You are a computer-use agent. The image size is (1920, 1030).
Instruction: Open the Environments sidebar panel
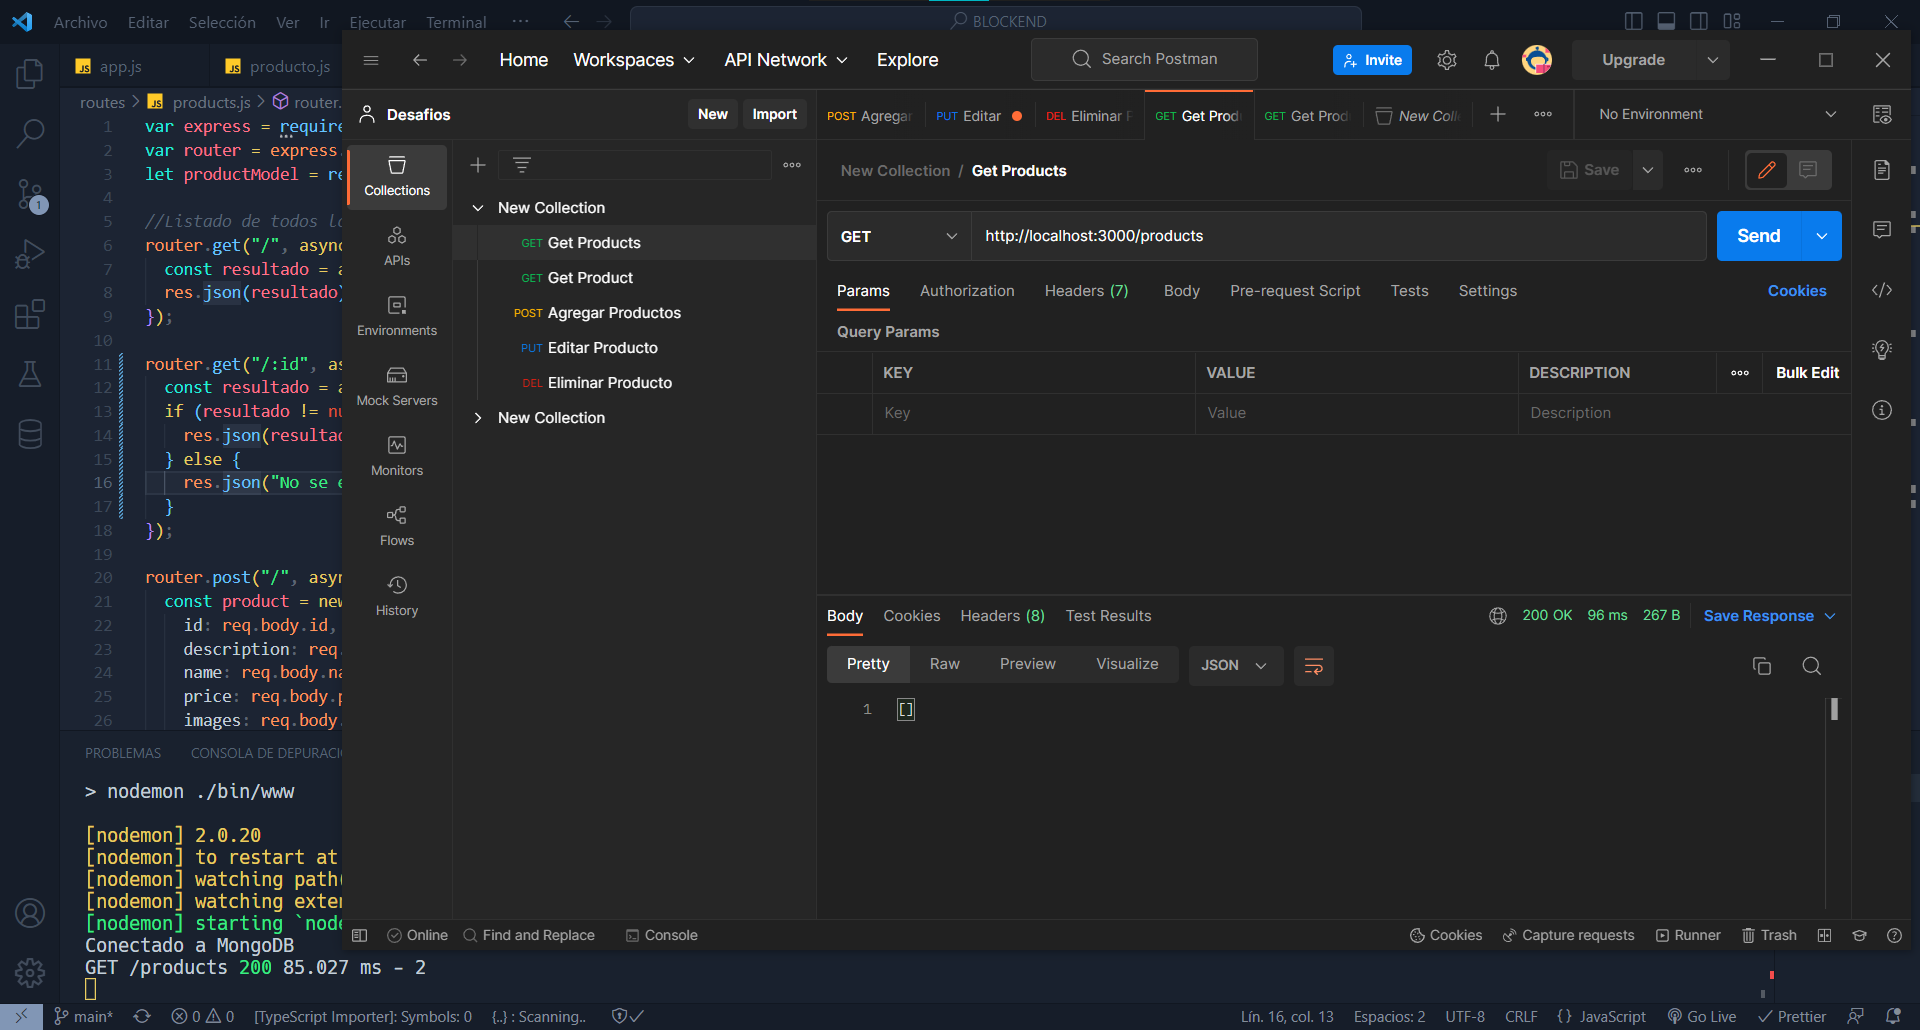coord(397,315)
